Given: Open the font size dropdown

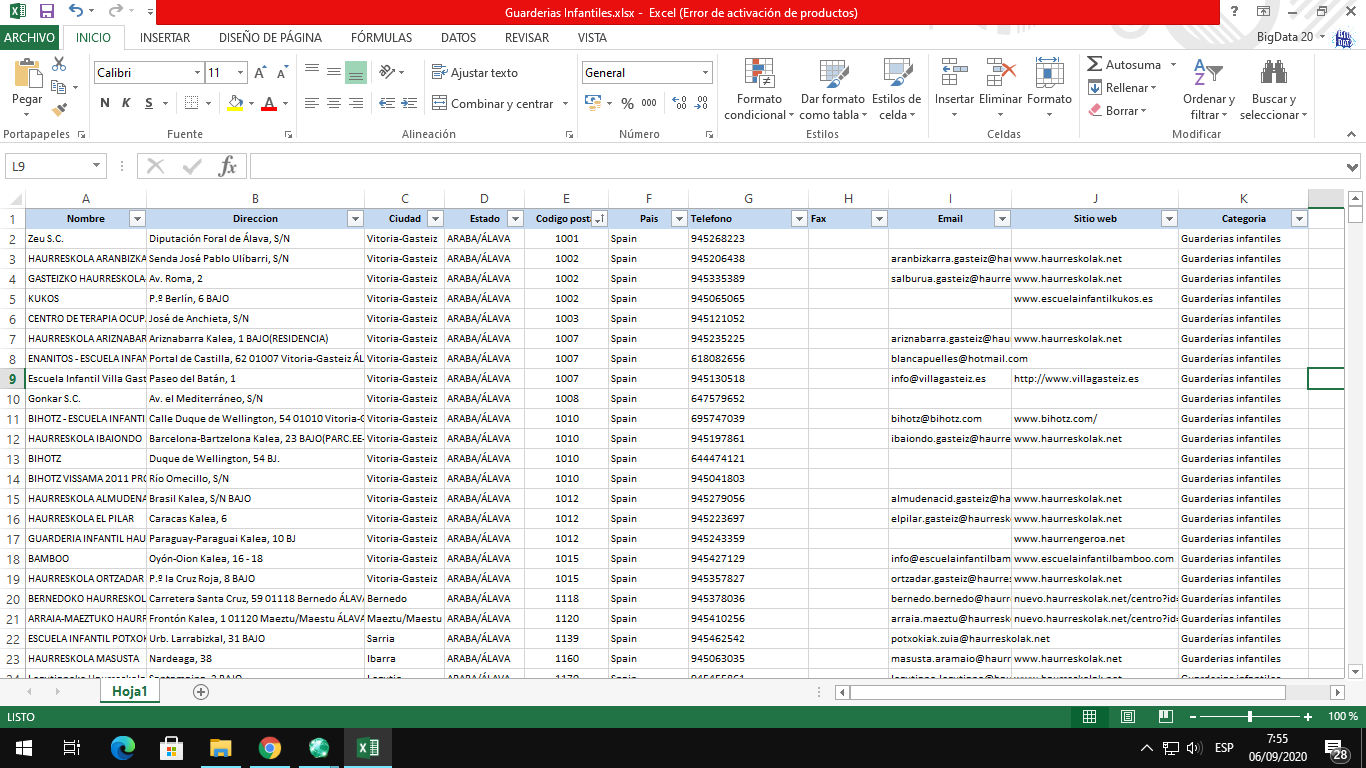Looking at the screenshot, I should [240, 73].
